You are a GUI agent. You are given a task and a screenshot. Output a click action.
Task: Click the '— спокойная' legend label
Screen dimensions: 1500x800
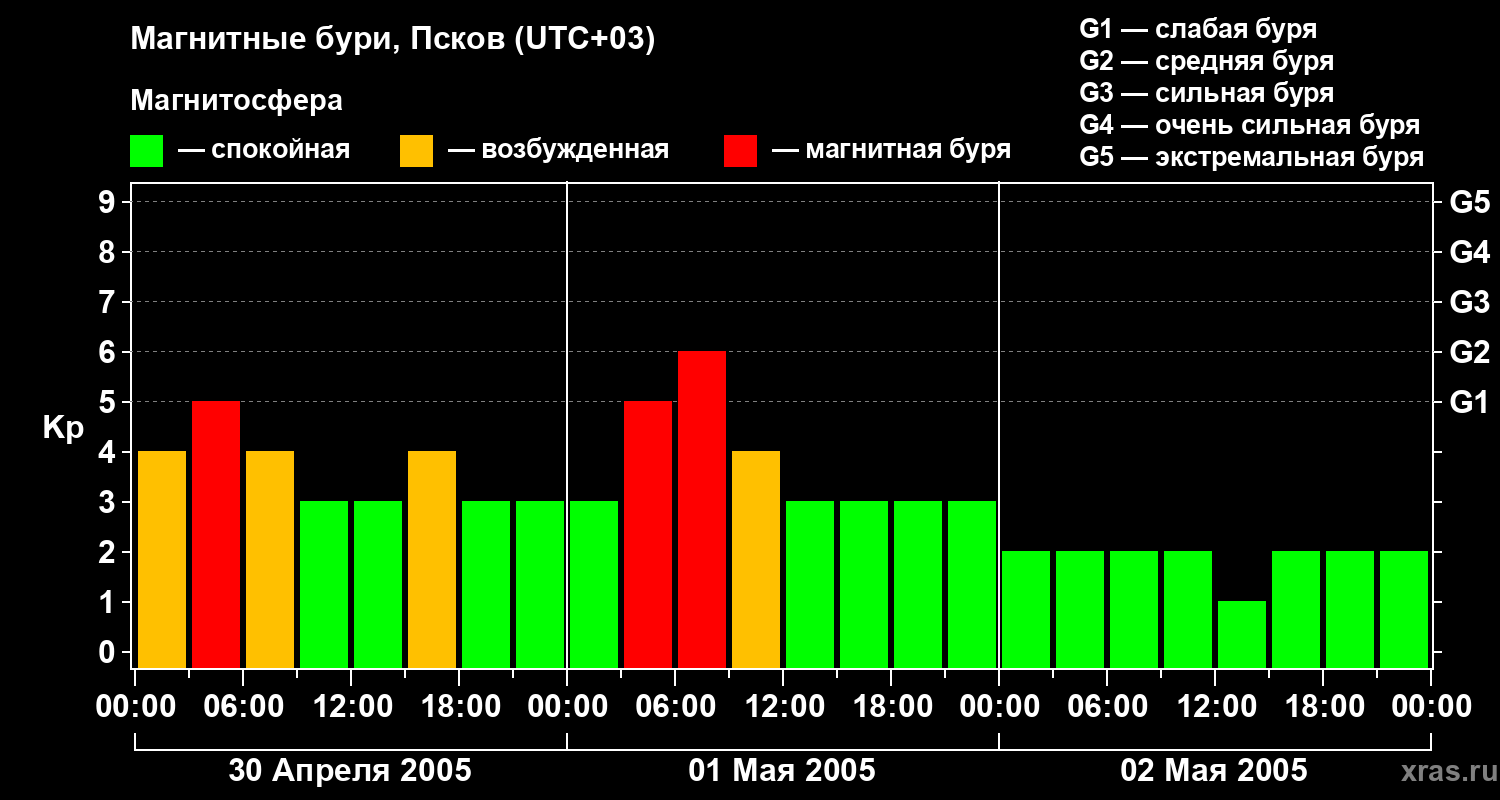(264, 150)
